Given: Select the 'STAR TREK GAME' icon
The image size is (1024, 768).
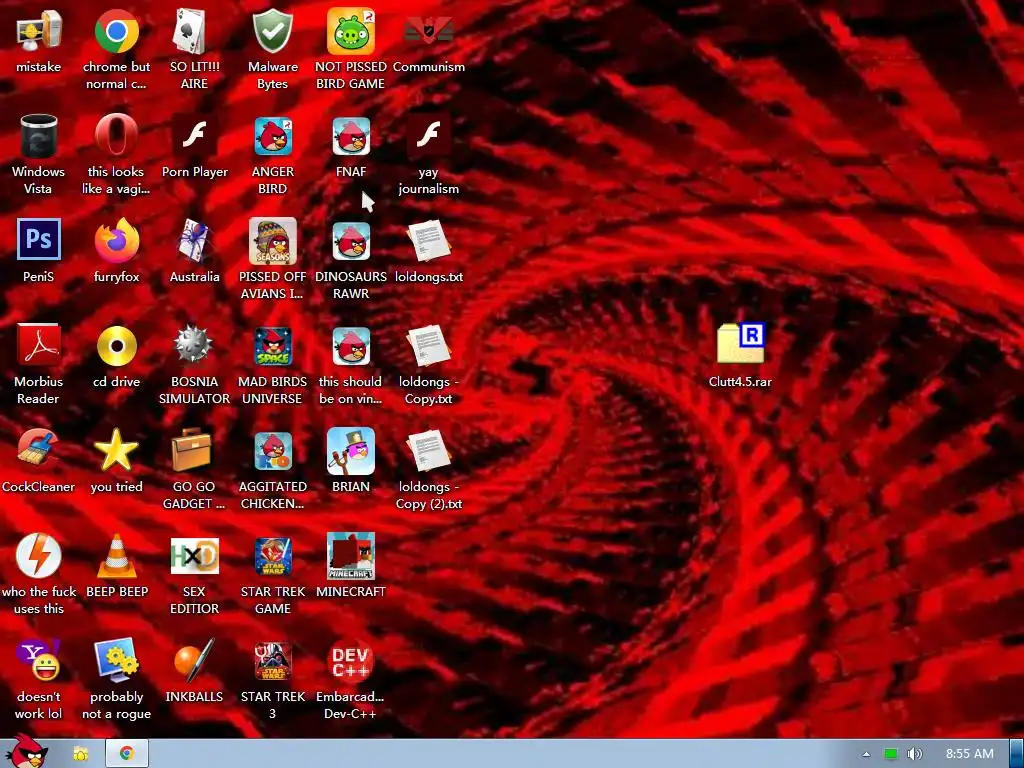Looking at the screenshot, I should coord(272,556).
